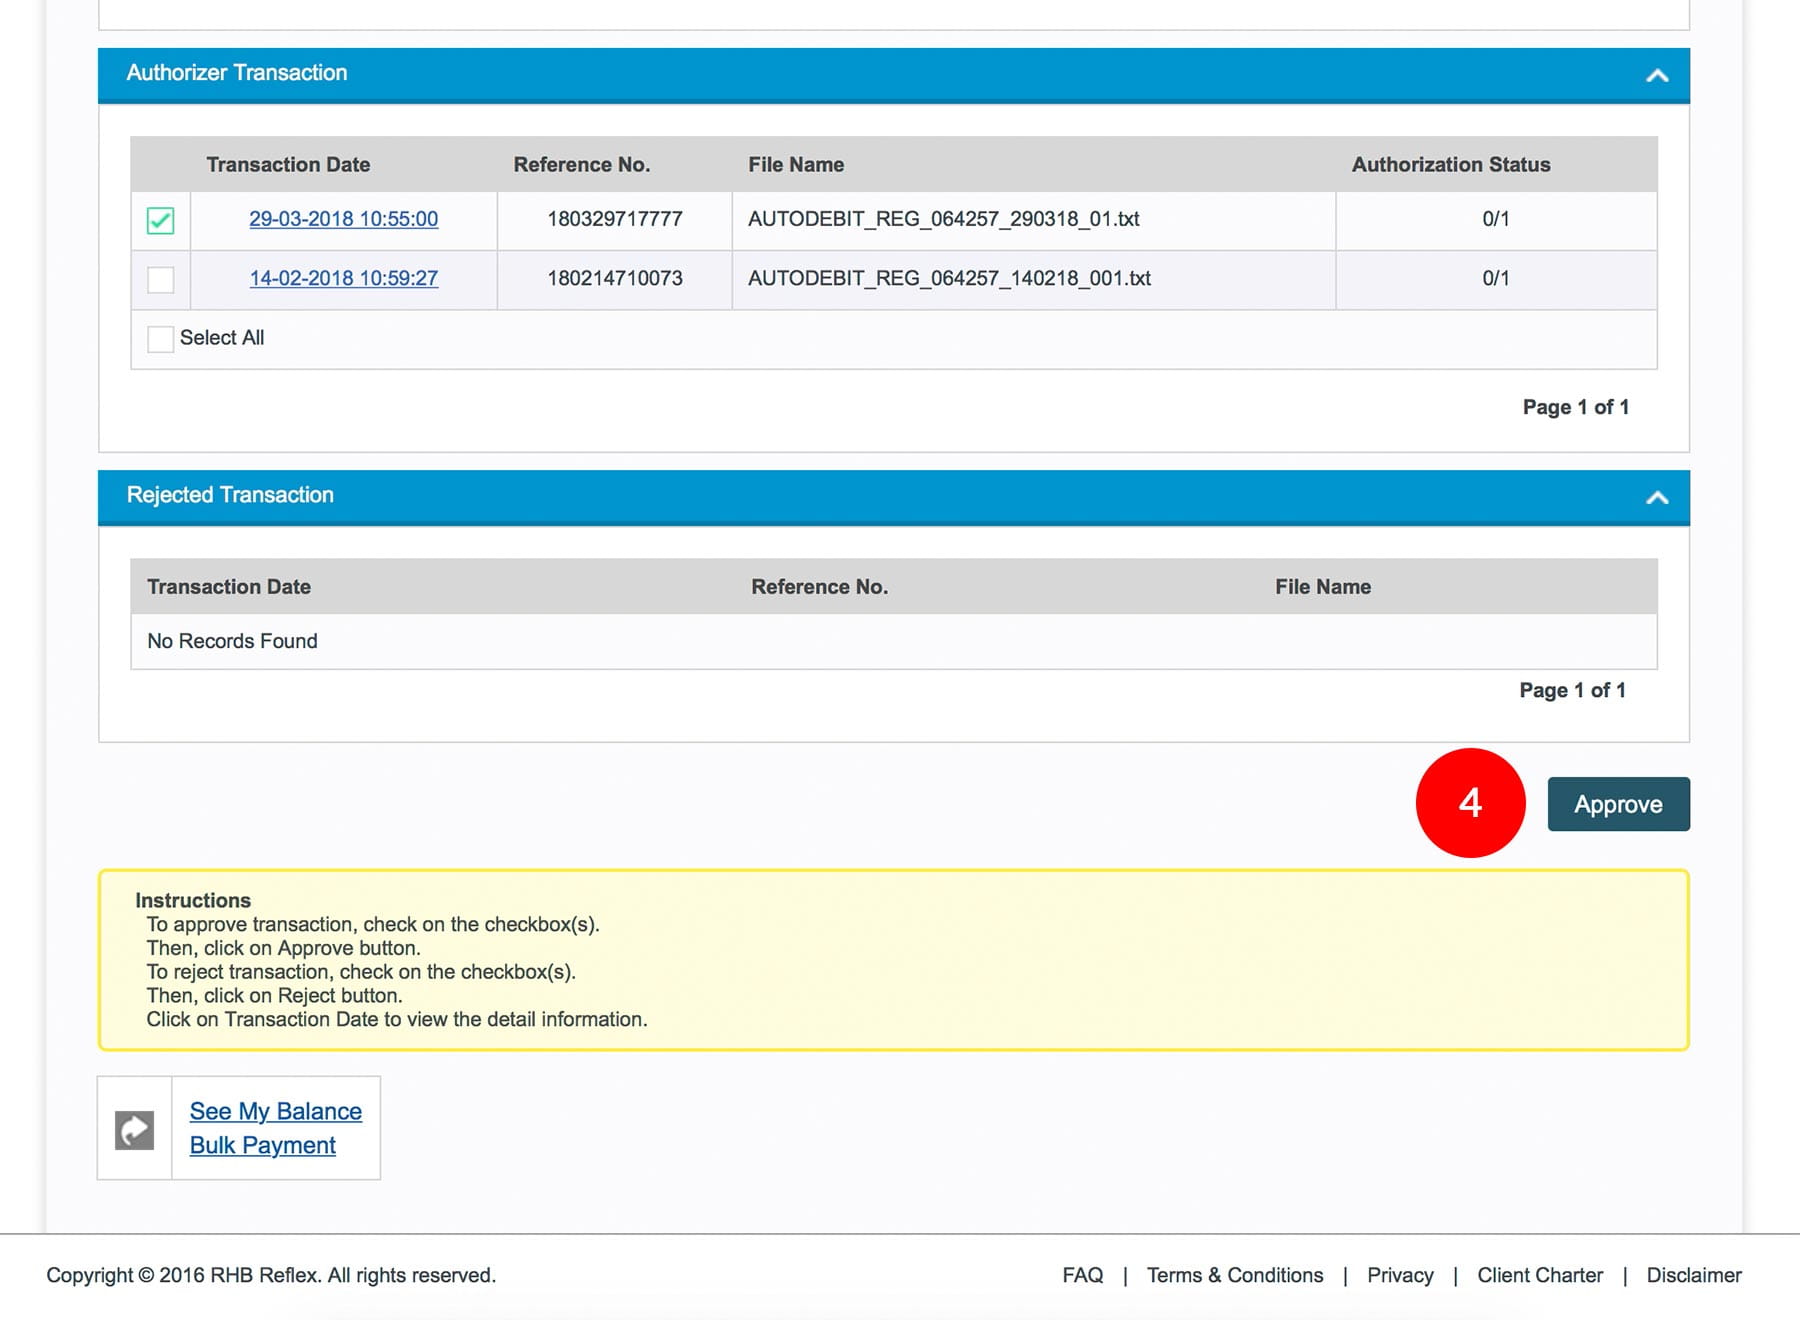The width and height of the screenshot is (1800, 1320).
Task: Uncheck the 29-03-2018 transaction checkbox
Action: pyautogui.click(x=160, y=220)
